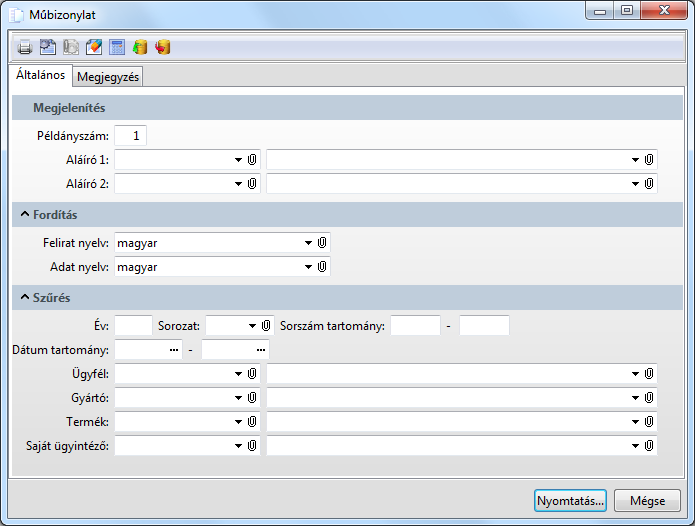695x526 pixels.
Task: Open the Aláíró 1 name dropdown arrow
Action: coord(636,160)
